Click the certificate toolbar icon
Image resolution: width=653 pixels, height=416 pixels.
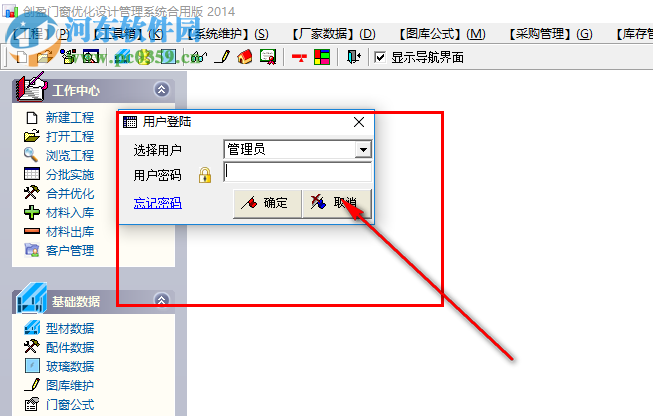click(268, 57)
